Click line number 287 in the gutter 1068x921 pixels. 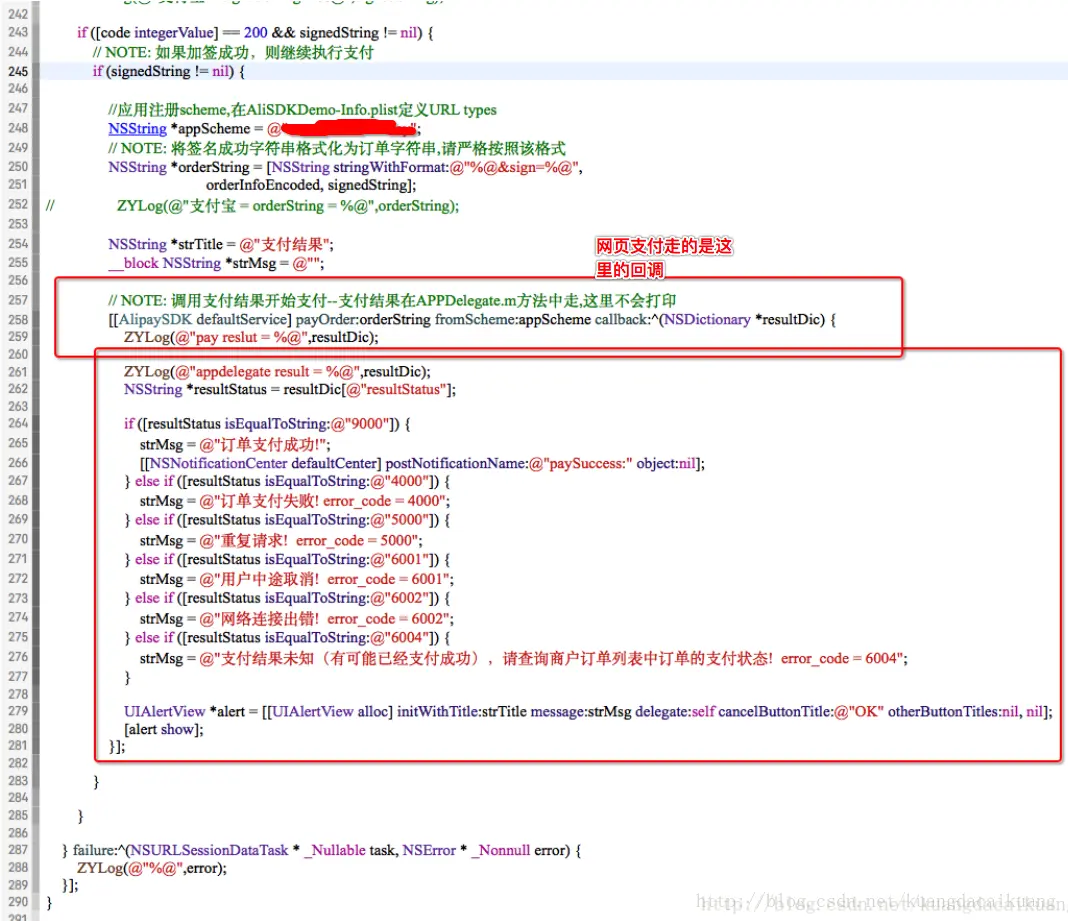tap(18, 850)
